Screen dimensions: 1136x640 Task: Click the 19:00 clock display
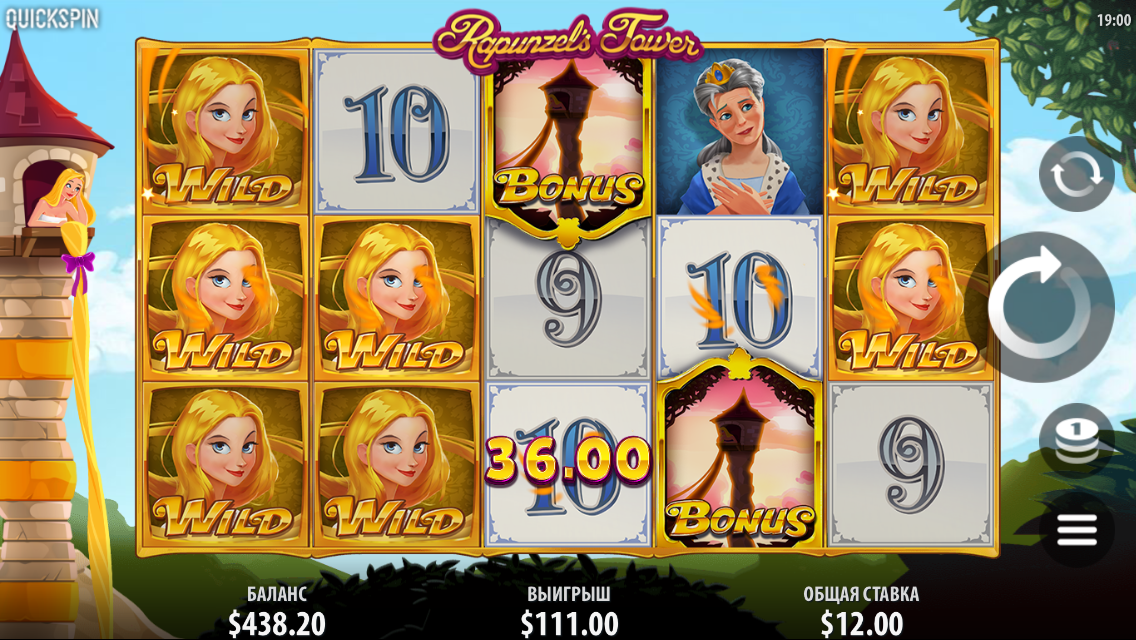pos(1114,20)
